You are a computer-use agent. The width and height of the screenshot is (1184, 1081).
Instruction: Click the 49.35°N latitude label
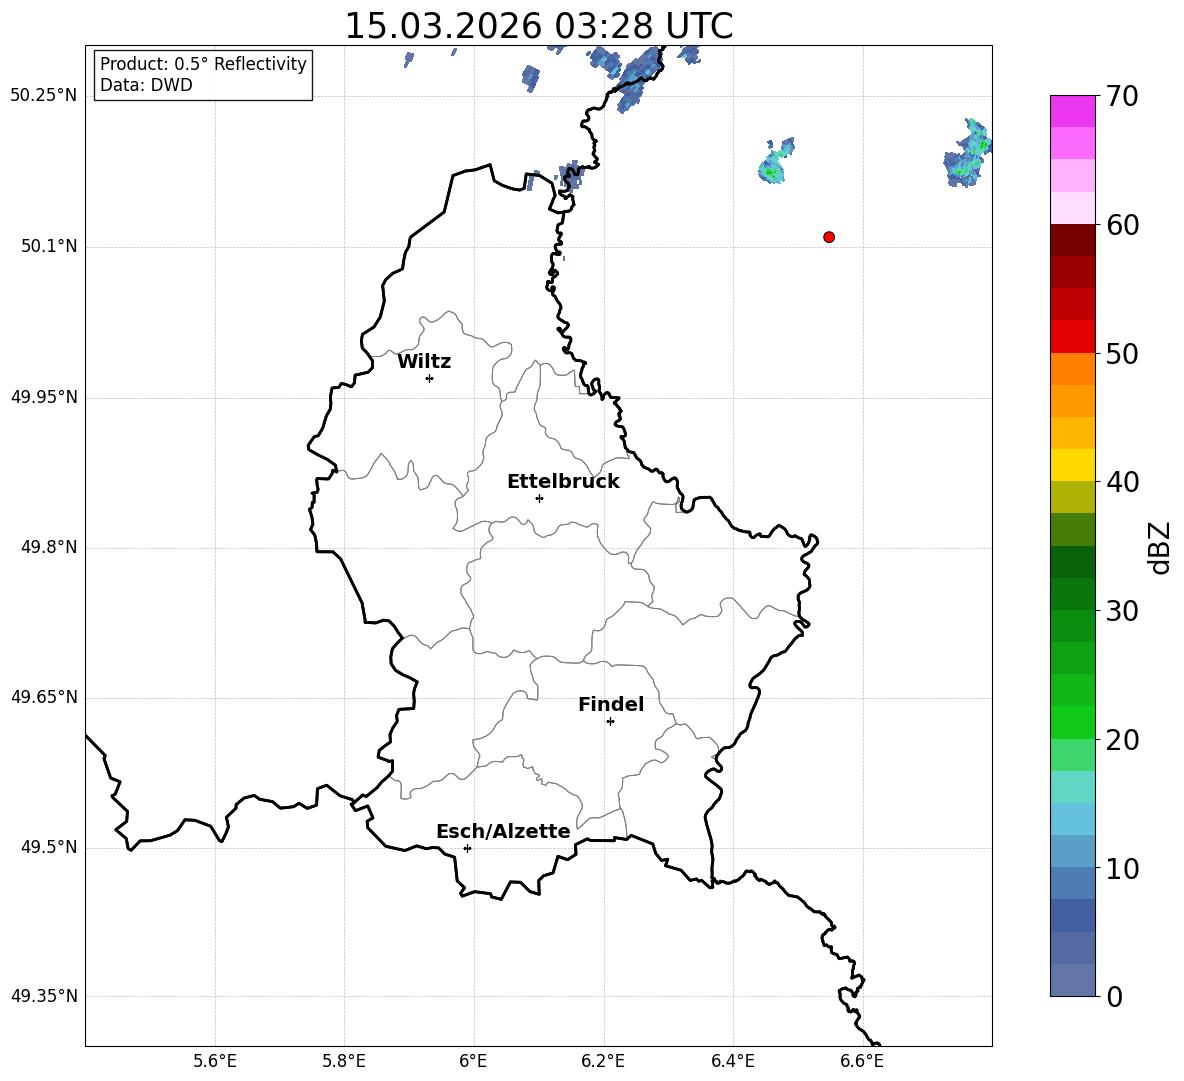click(44, 996)
